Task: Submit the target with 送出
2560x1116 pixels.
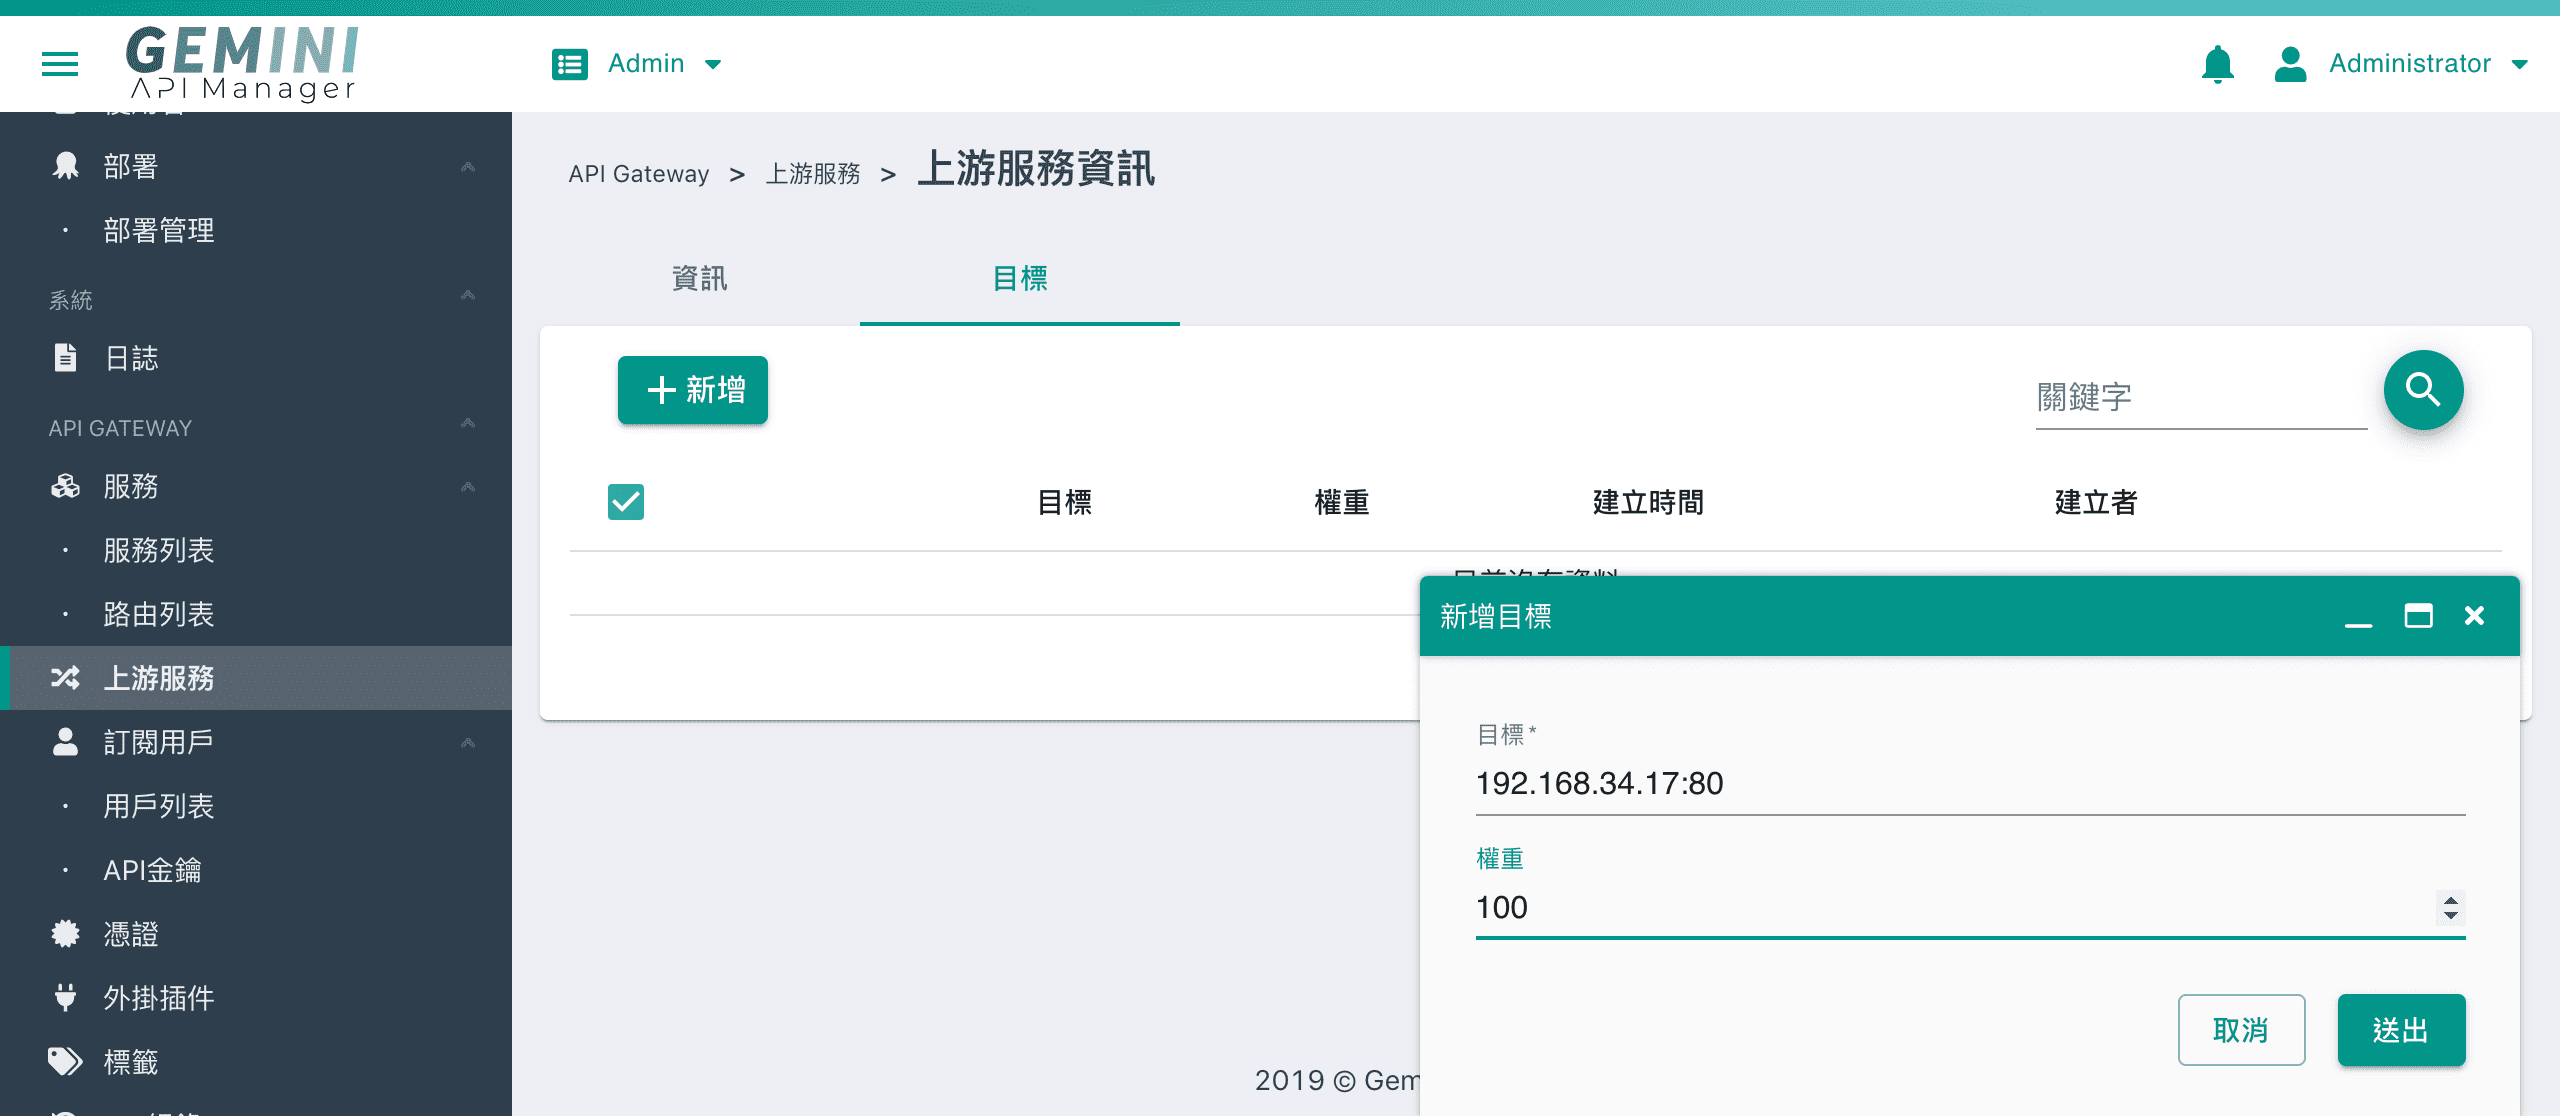Action: tap(2401, 1030)
